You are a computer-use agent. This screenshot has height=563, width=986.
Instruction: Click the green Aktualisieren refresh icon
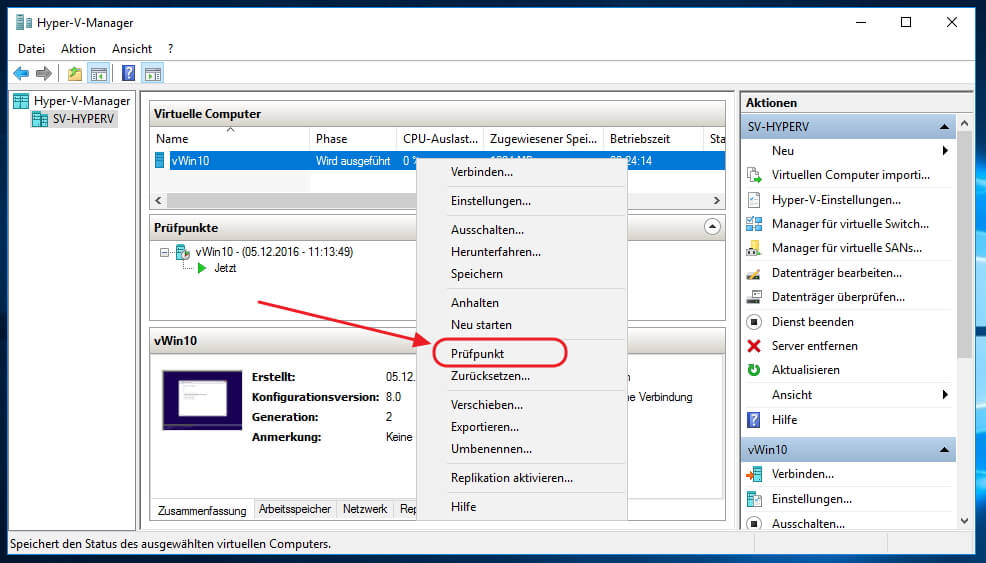point(753,370)
